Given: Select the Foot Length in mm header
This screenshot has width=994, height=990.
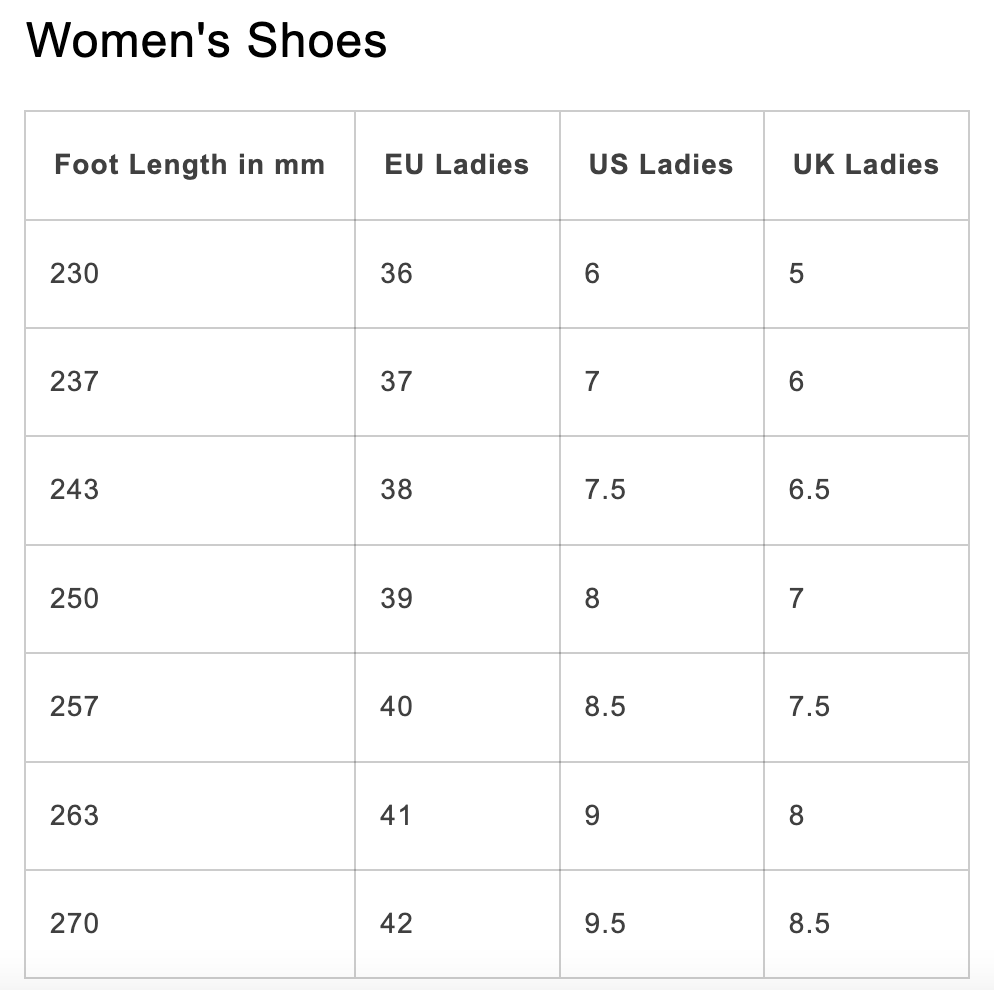Looking at the screenshot, I should pos(190,165).
